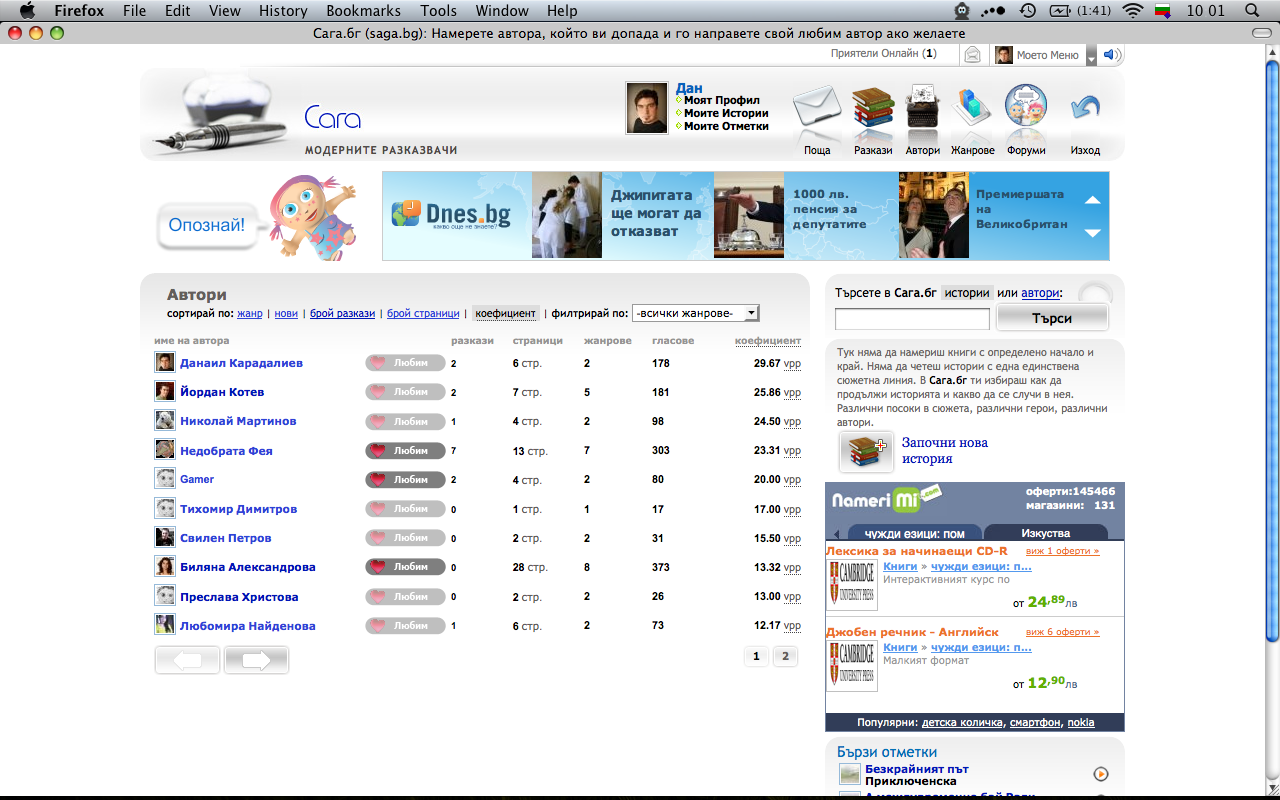1280x800 pixels.
Task: Open the всички жанрове filter dropdown
Action: [696, 313]
